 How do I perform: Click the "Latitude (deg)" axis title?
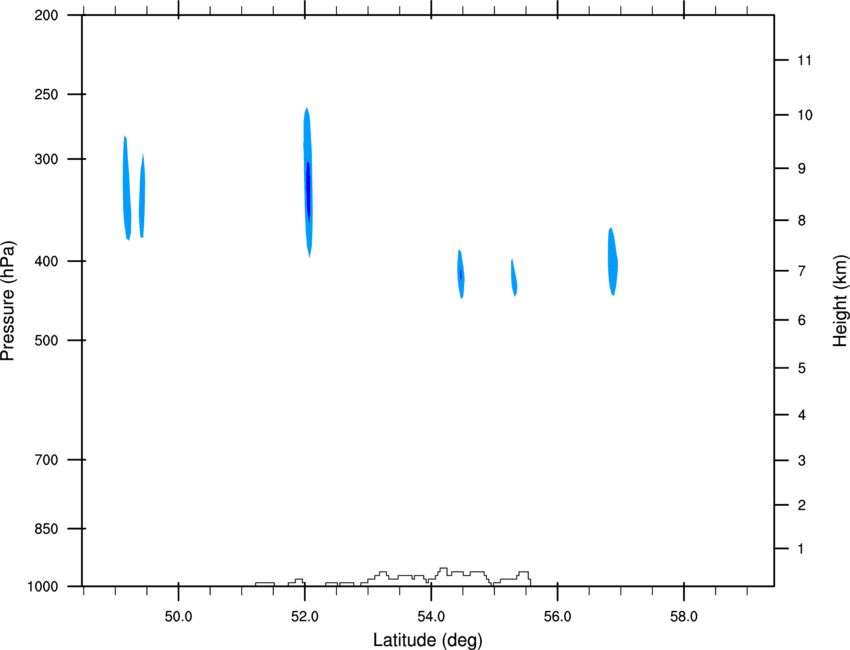(427, 640)
